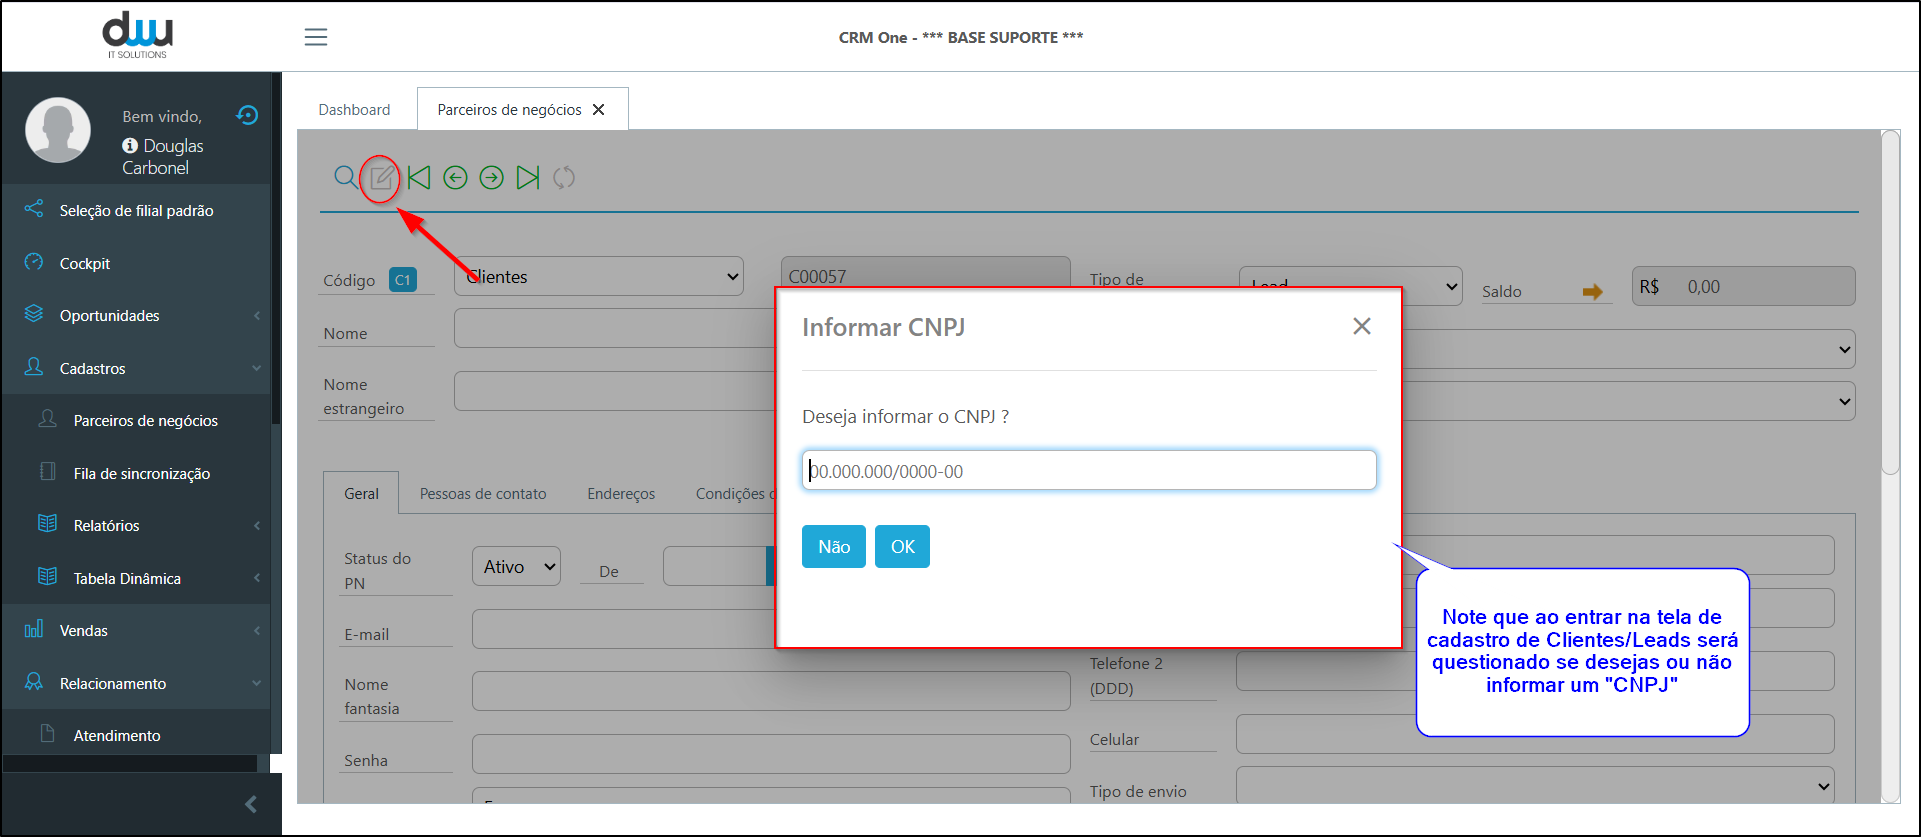Click the Atendimento document icon
1921x837 pixels.
47,734
